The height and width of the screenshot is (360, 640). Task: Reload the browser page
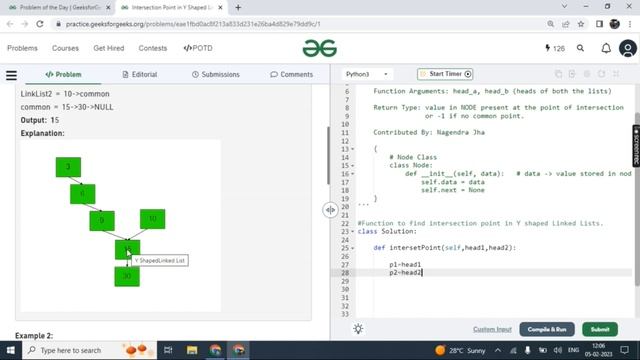[40, 24]
